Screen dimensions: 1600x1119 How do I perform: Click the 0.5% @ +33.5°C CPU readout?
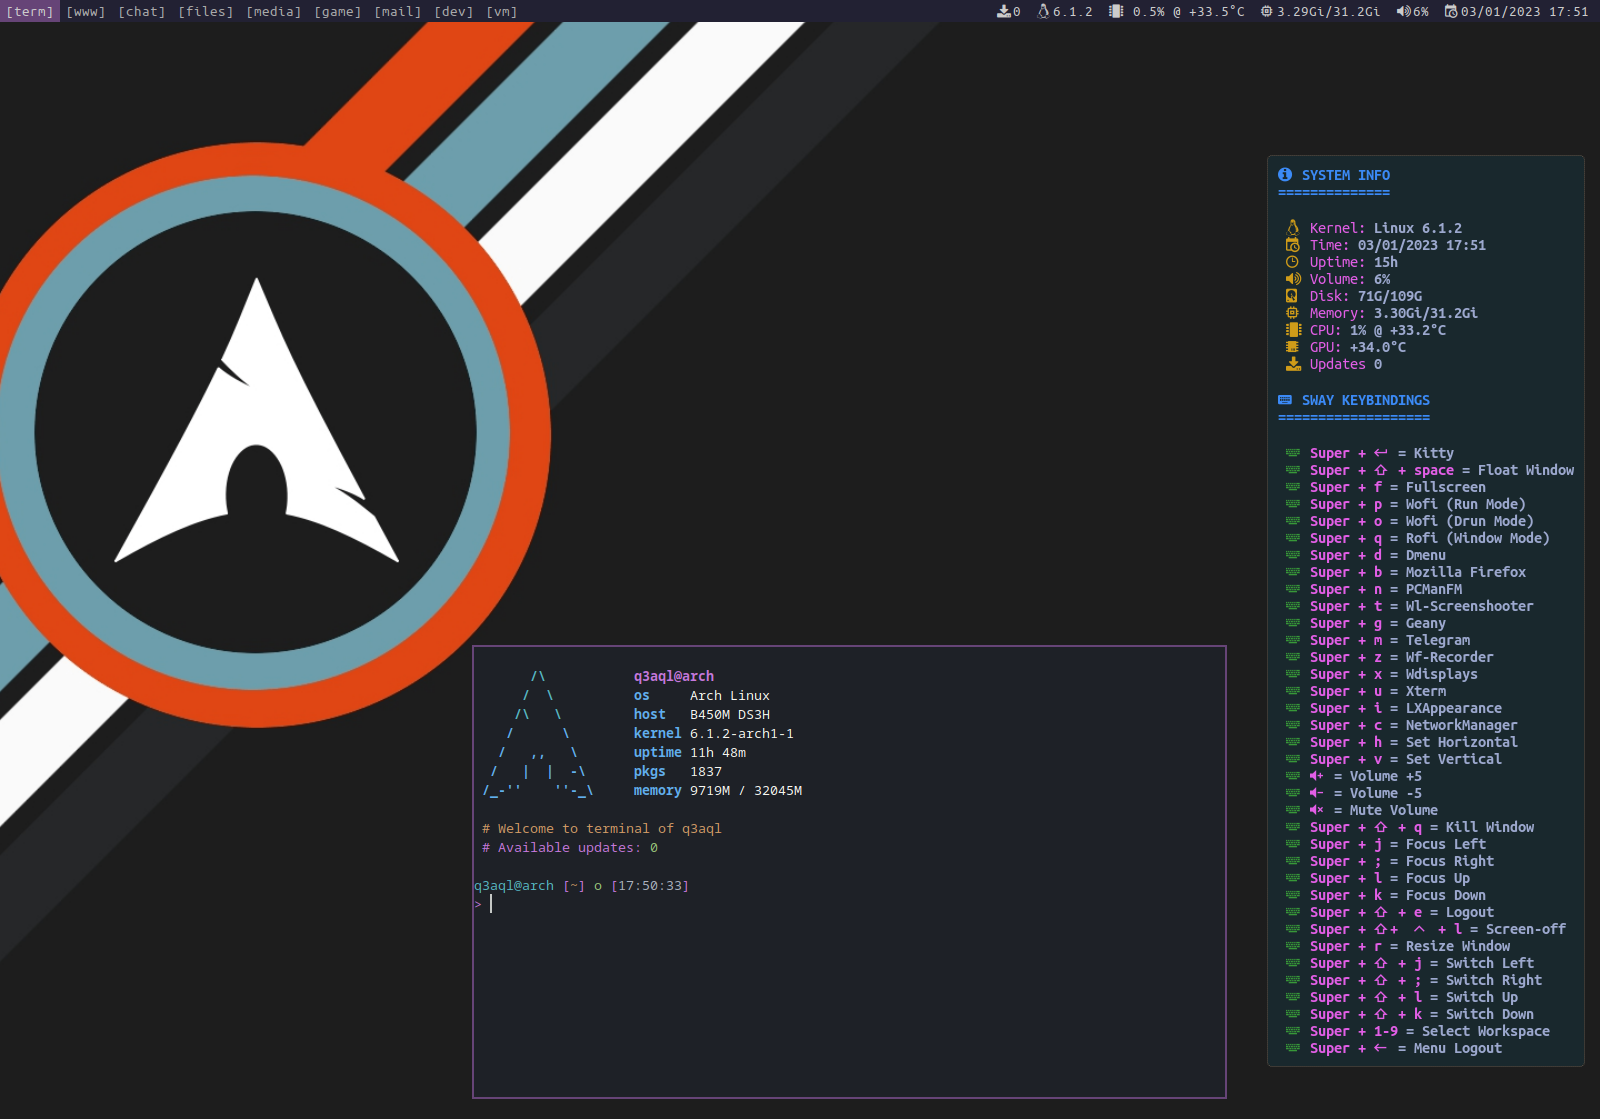[1188, 12]
